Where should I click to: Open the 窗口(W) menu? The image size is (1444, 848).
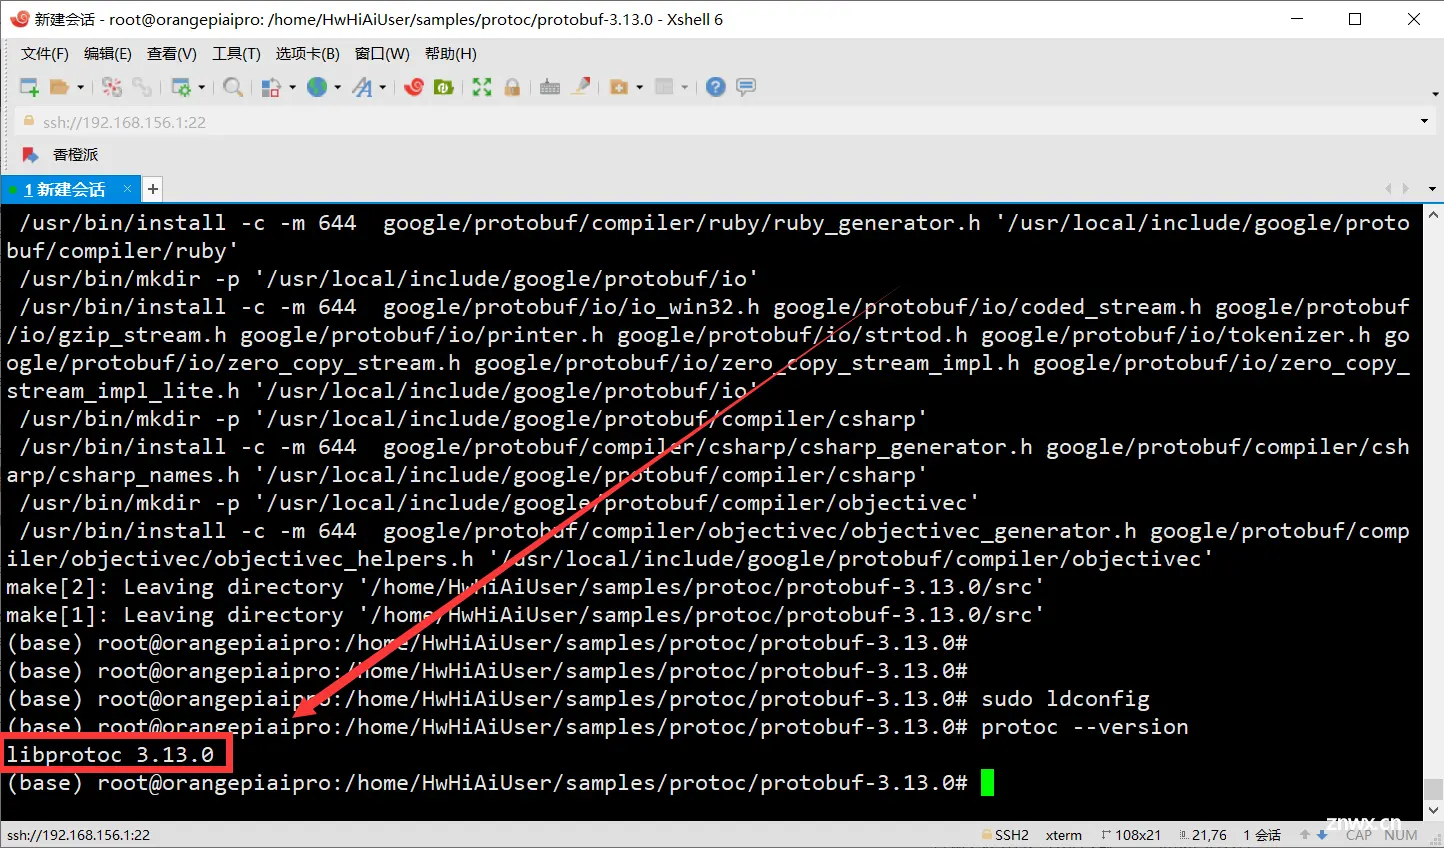[x=382, y=54]
